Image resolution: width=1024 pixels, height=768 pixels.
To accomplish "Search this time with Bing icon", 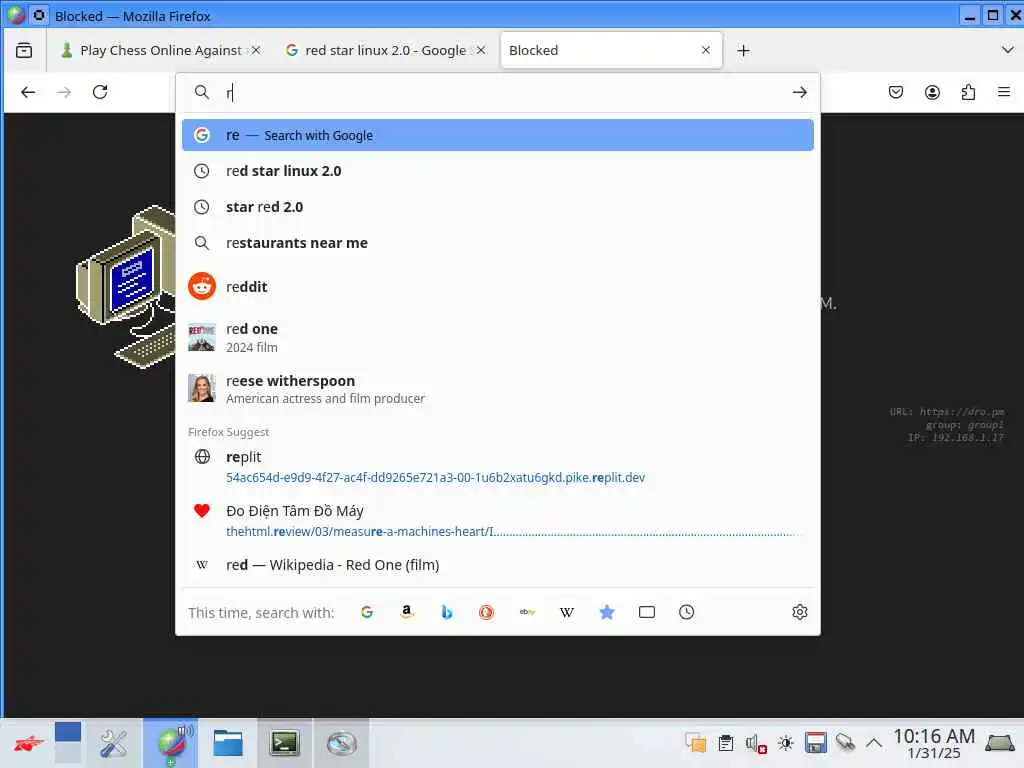I will coord(447,612).
